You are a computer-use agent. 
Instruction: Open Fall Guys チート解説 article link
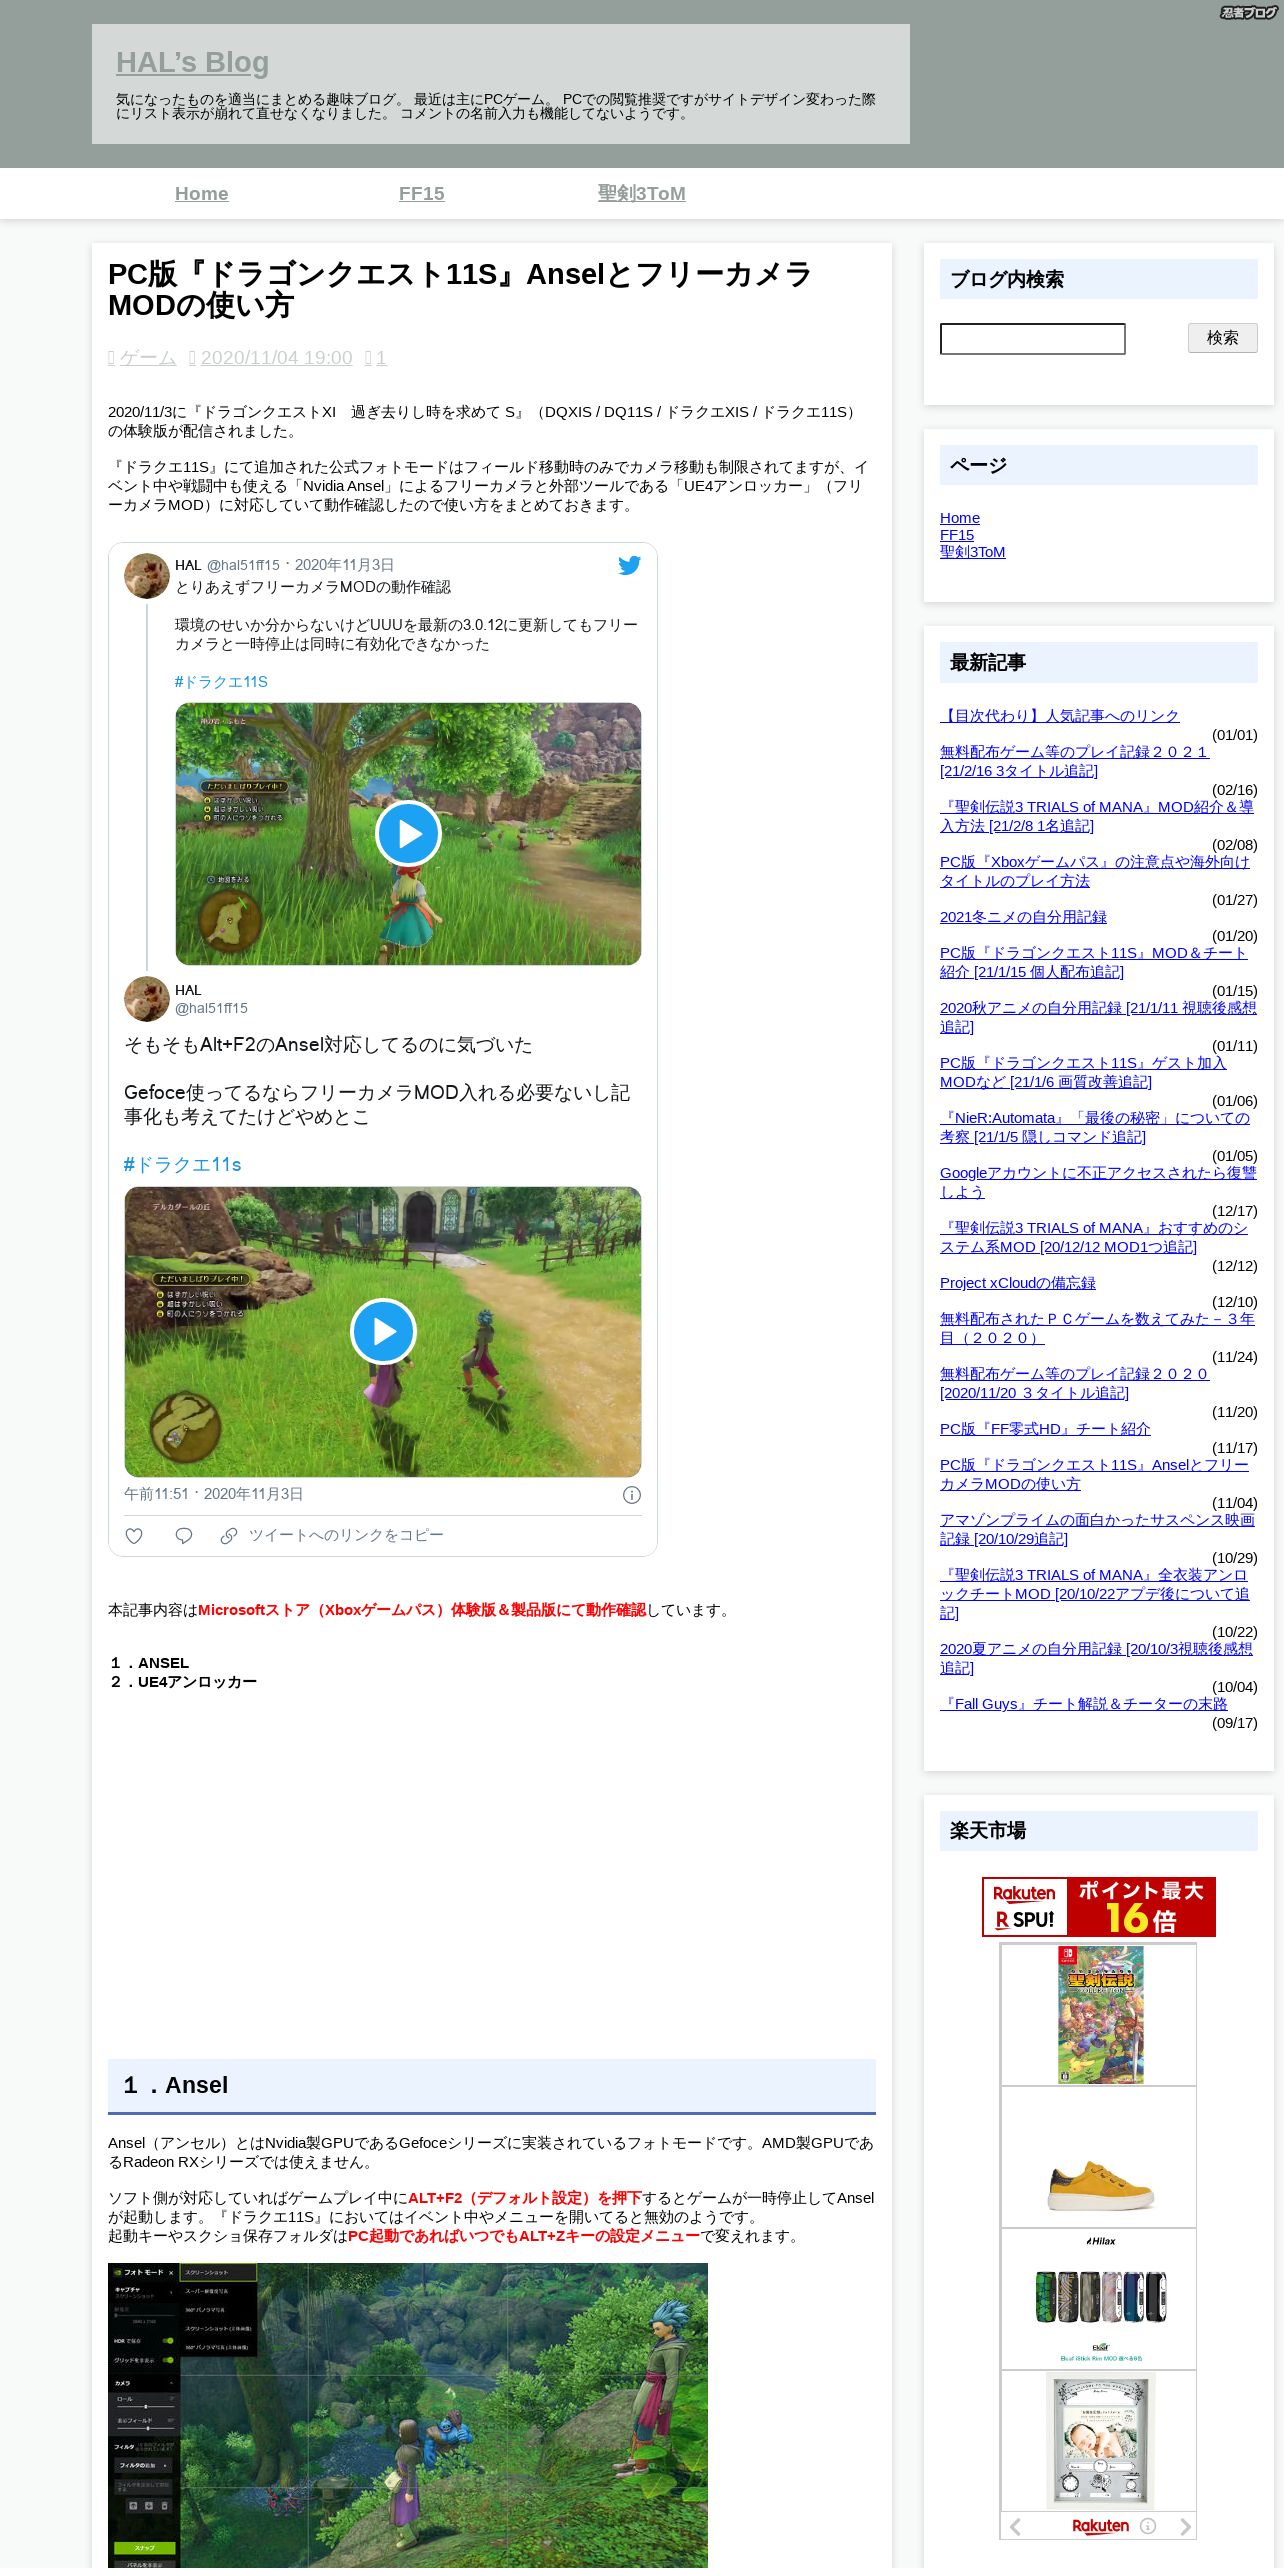(x=1083, y=1704)
